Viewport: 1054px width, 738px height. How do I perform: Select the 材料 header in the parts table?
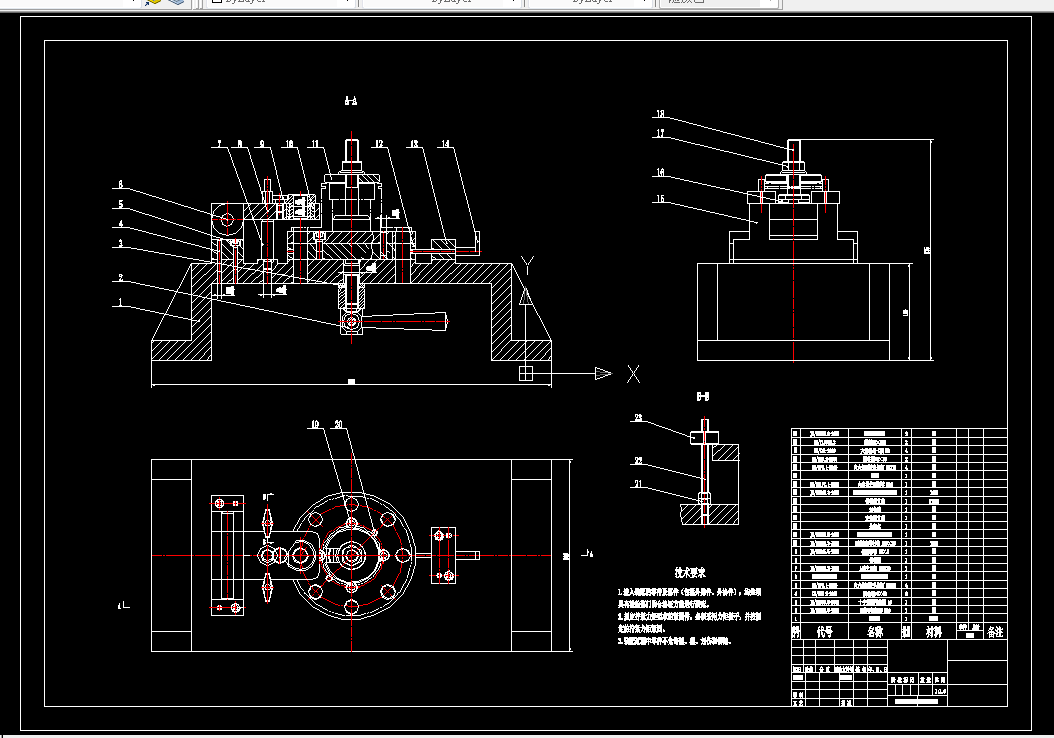tap(933, 632)
